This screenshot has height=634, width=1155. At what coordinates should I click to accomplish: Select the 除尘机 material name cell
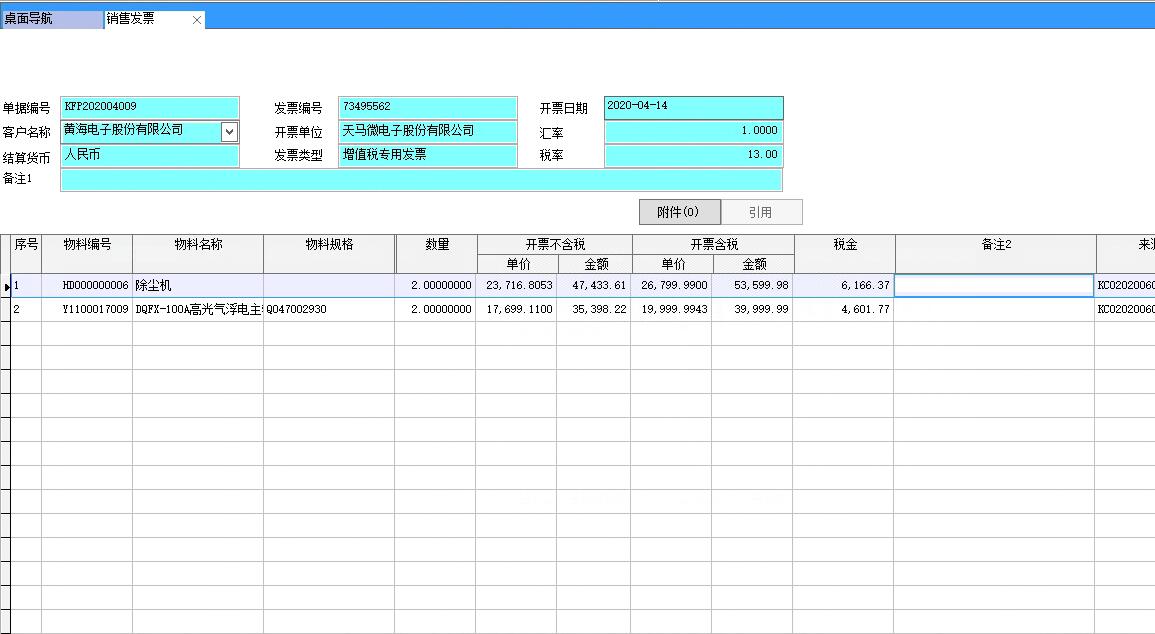click(x=197, y=286)
